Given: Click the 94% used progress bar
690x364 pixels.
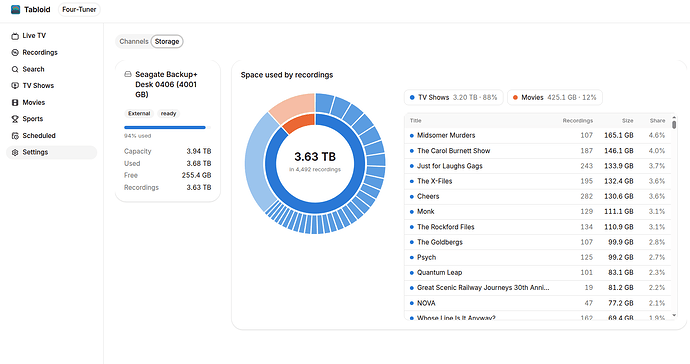Looking at the screenshot, I should 167,128.
